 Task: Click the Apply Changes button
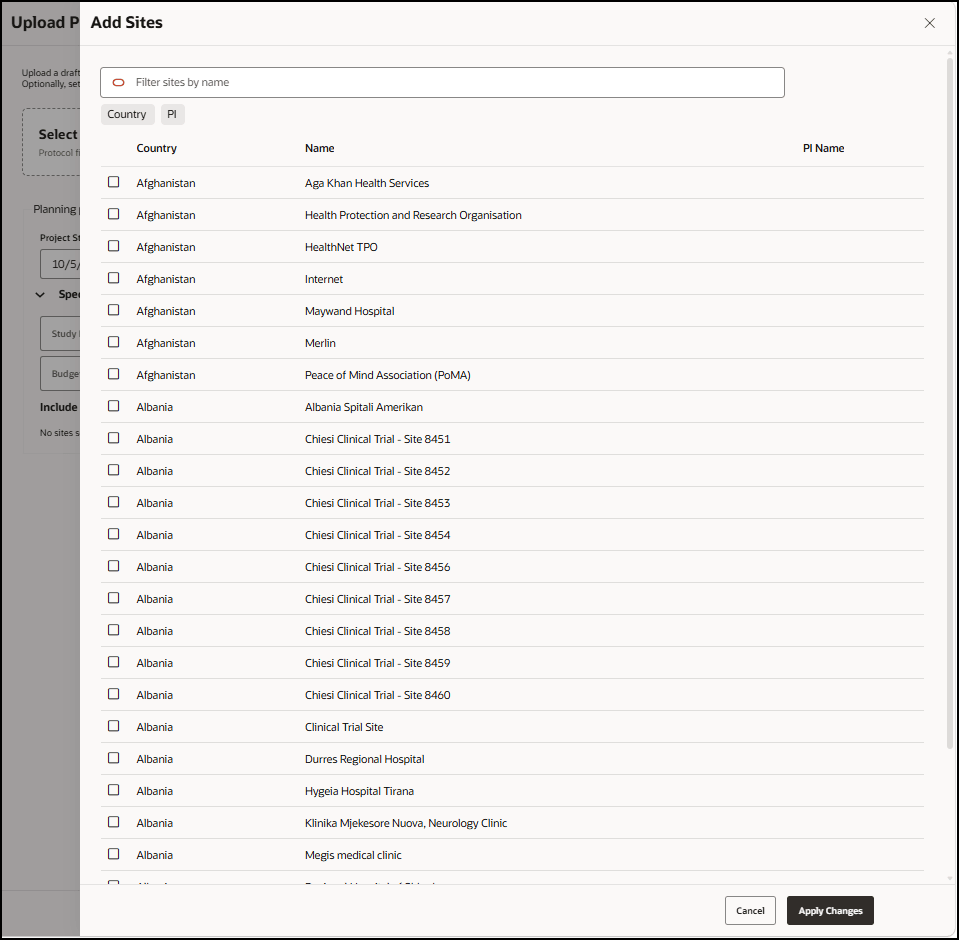(830, 911)
